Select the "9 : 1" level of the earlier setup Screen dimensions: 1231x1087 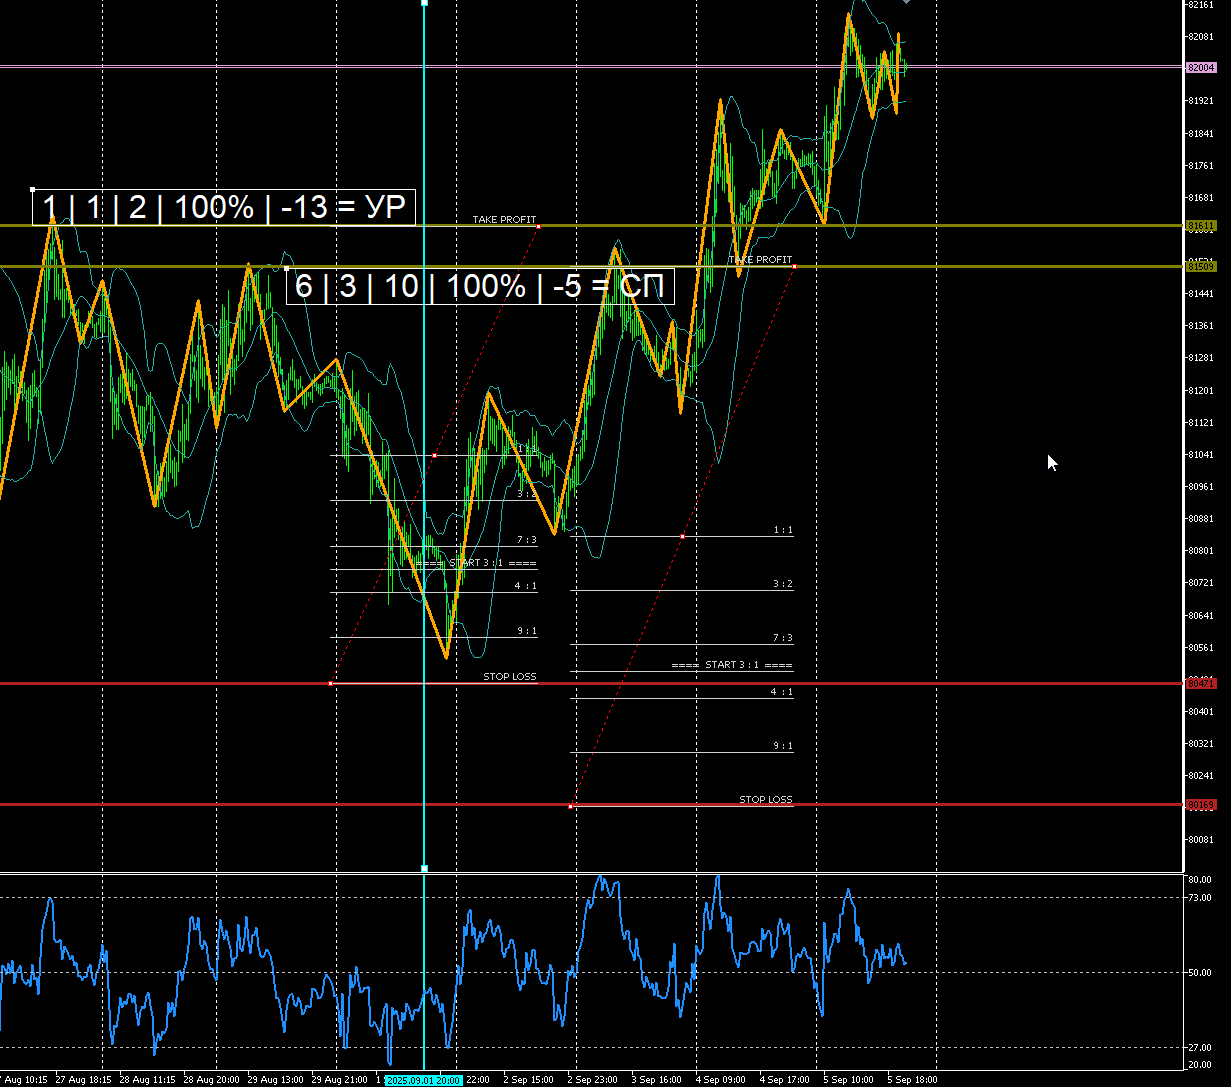(526, 631)
